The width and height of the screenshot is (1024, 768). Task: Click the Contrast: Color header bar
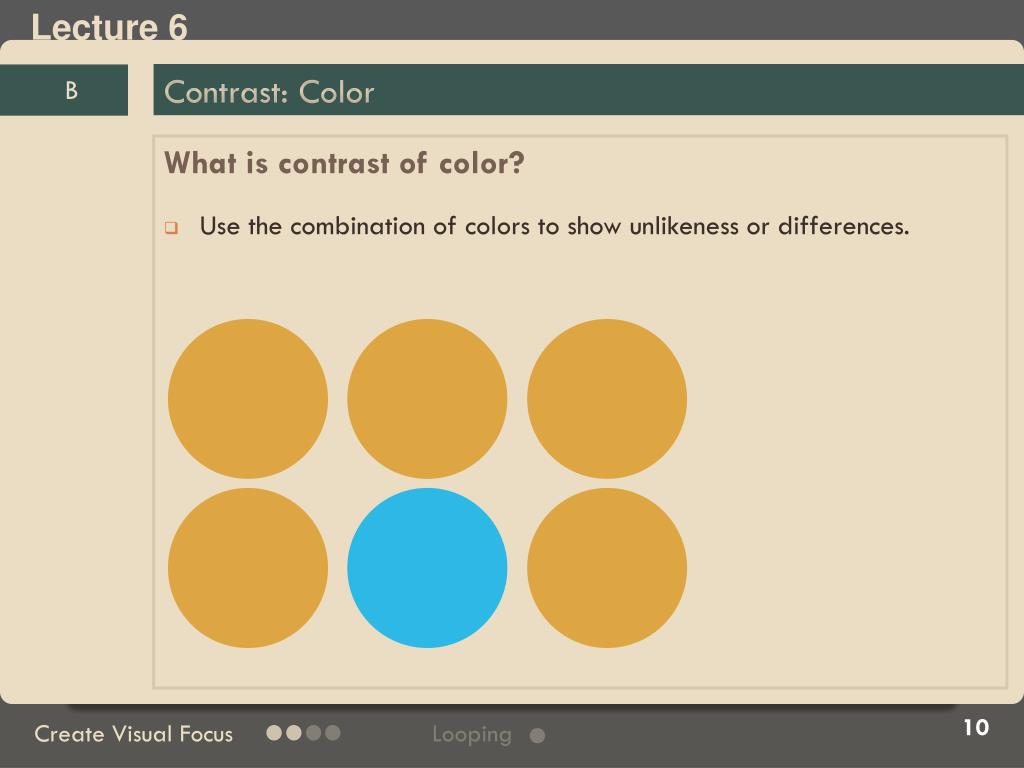588,89
